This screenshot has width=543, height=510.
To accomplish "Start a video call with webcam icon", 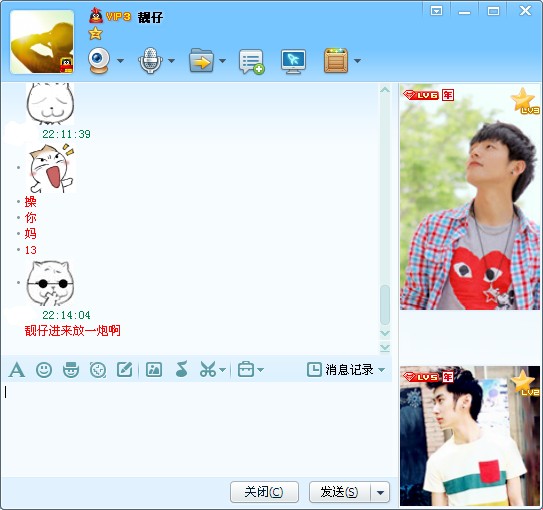I will (99, 61).
